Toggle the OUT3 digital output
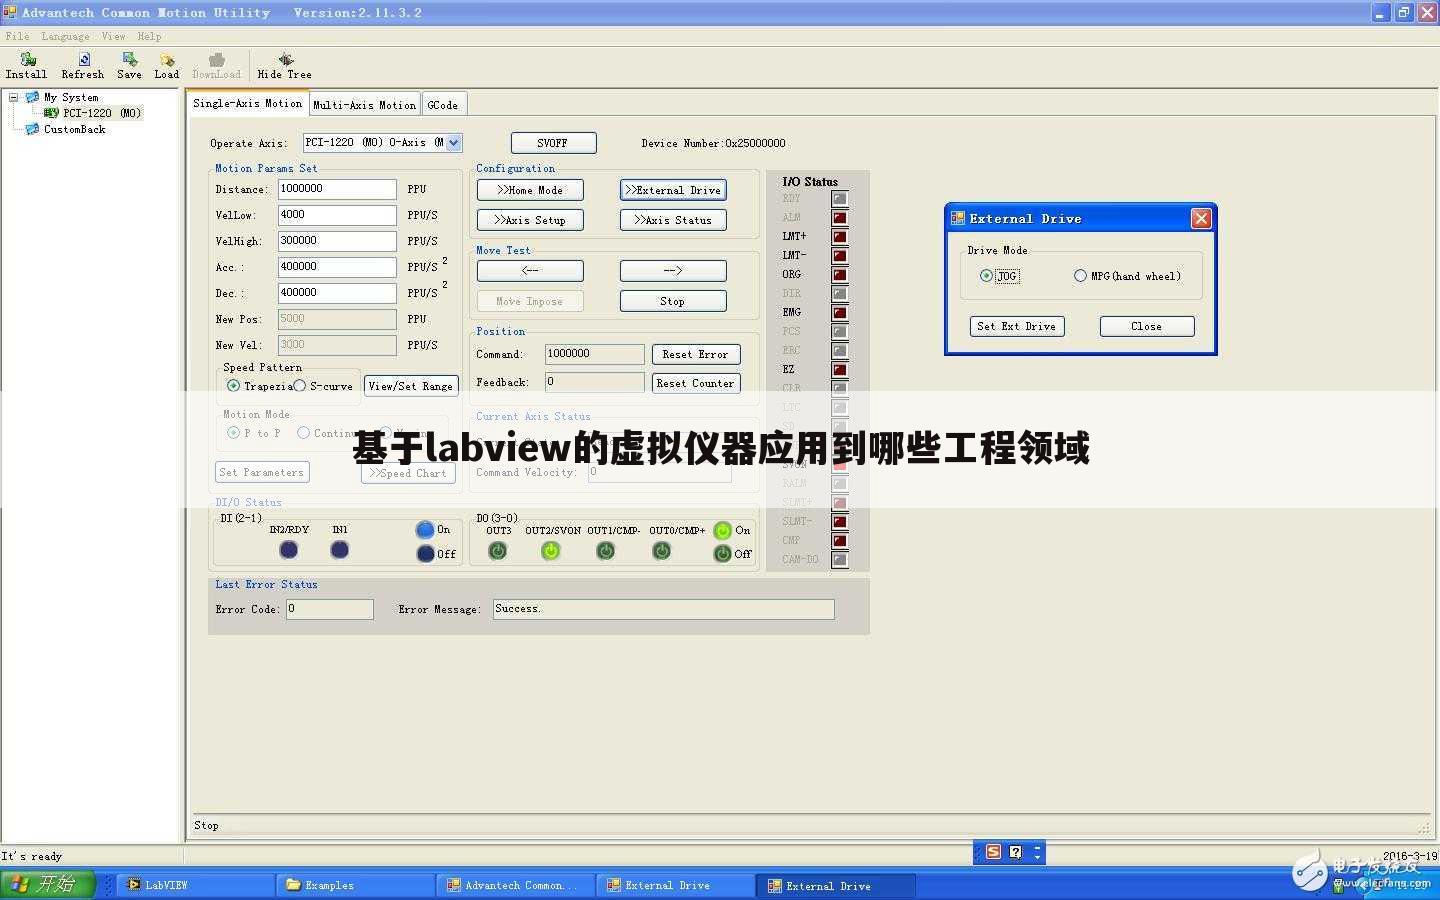 click(x=498, y=550)
